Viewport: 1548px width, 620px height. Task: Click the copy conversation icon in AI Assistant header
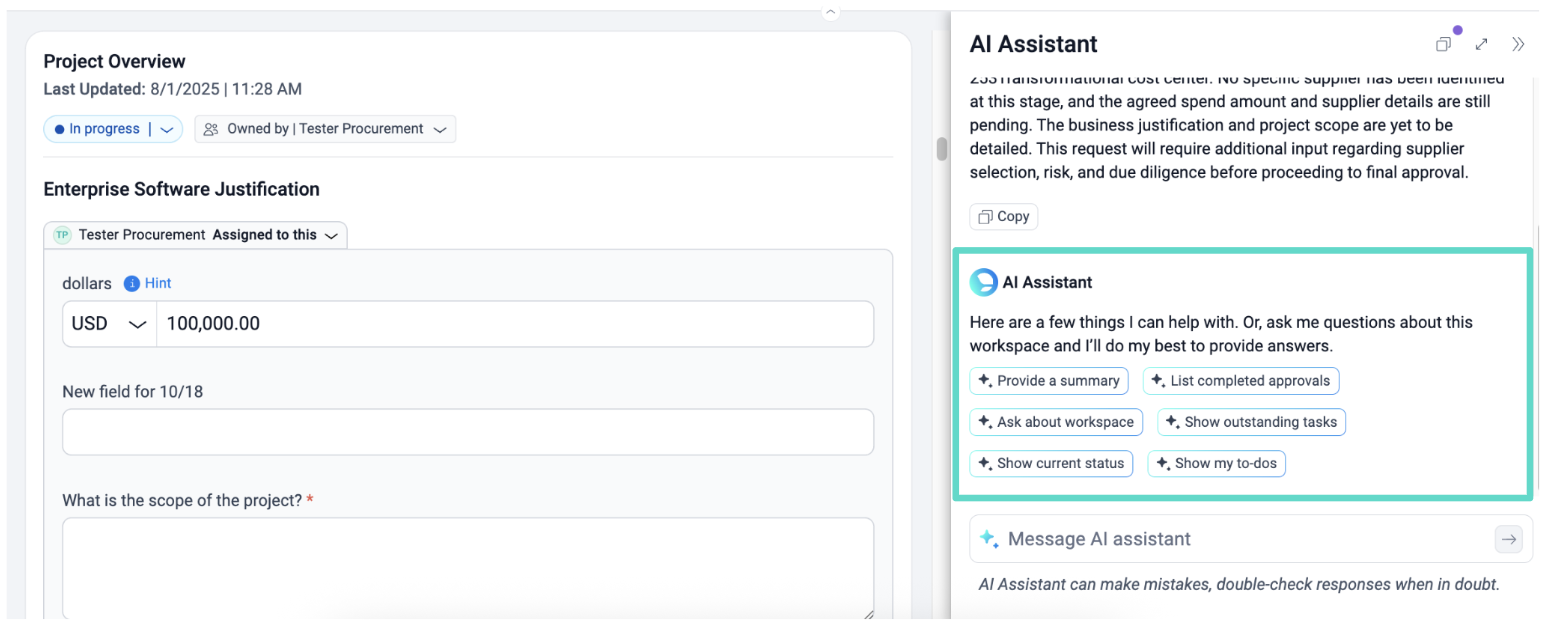coord(1443,44)
